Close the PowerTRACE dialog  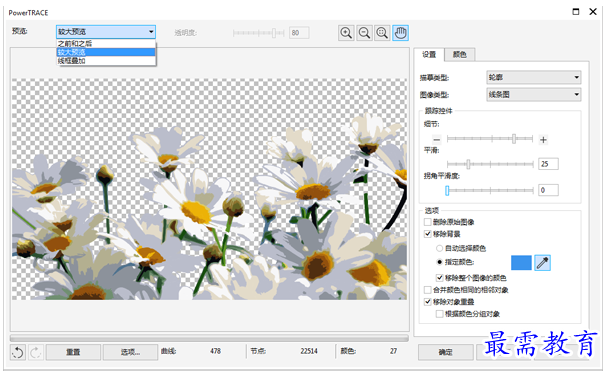tap(593, 12)
